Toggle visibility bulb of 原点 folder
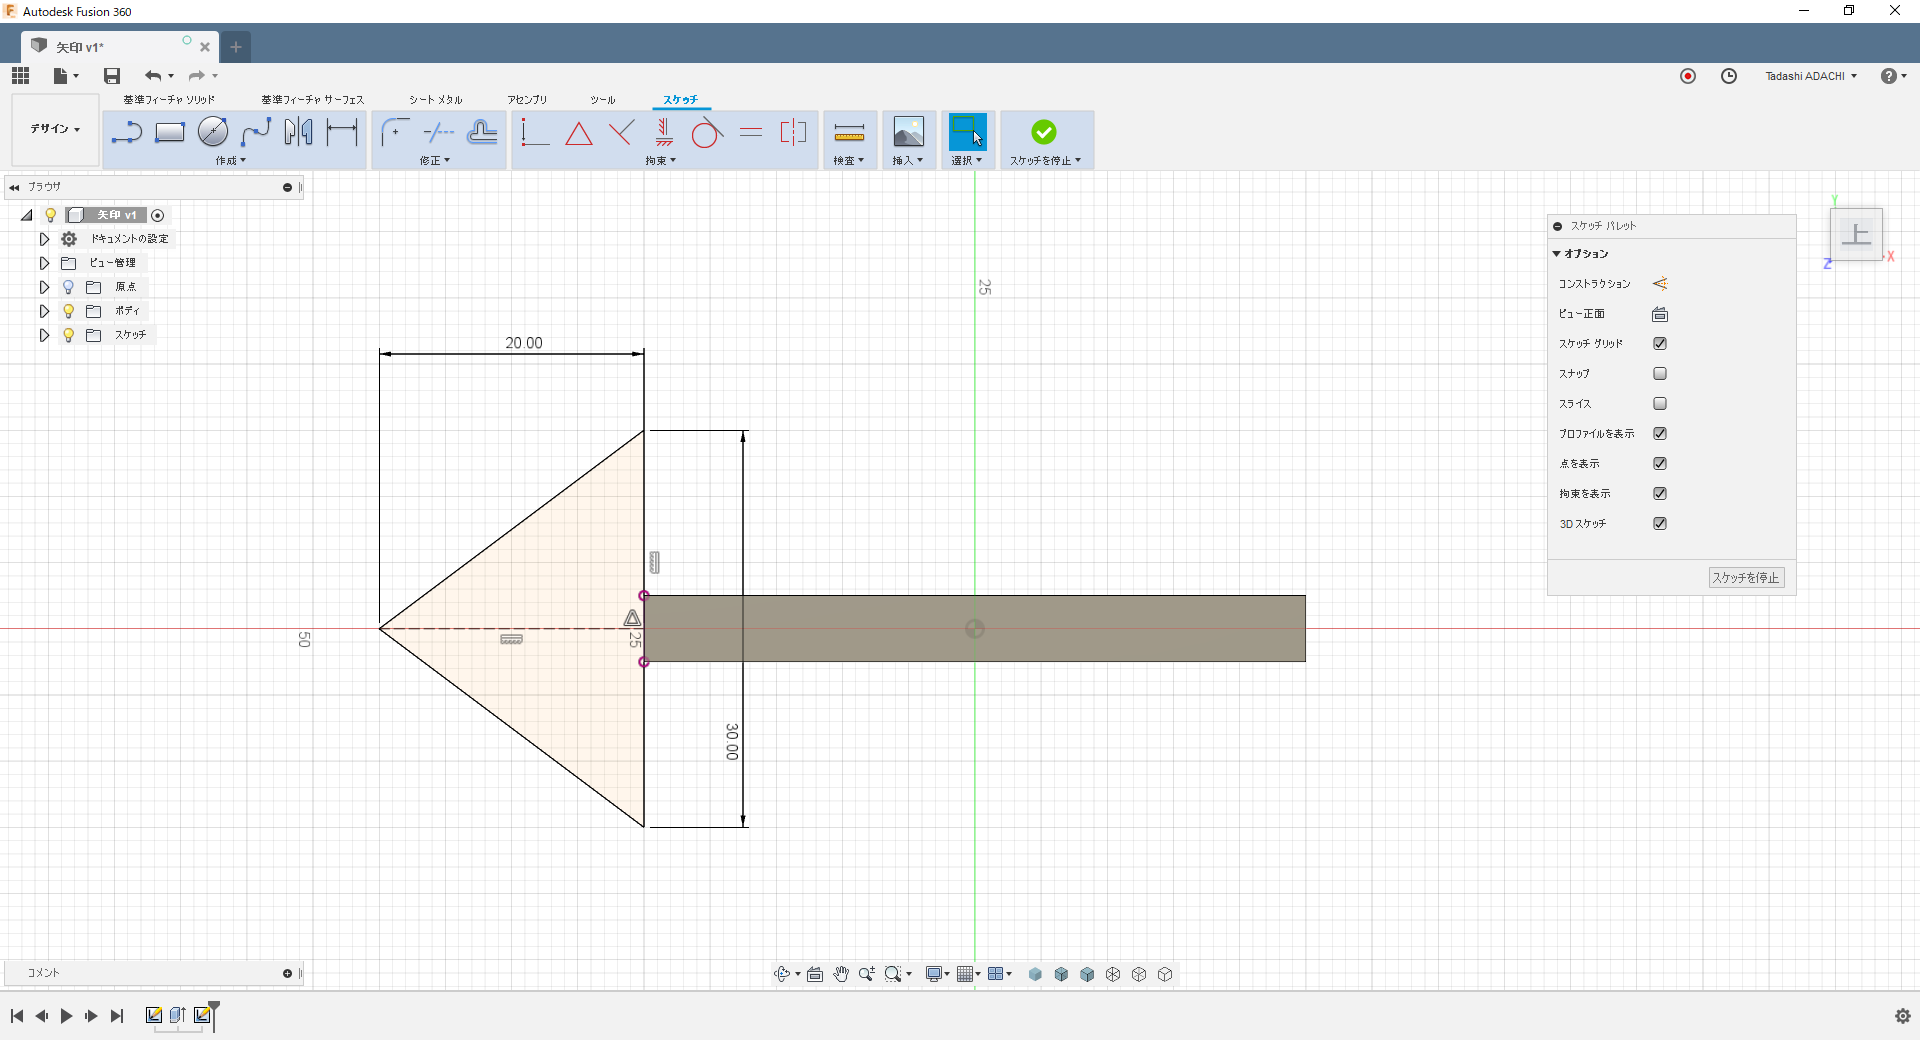Image resolution: width=1920 pixels, height=1040 pixels. point(68,287)
